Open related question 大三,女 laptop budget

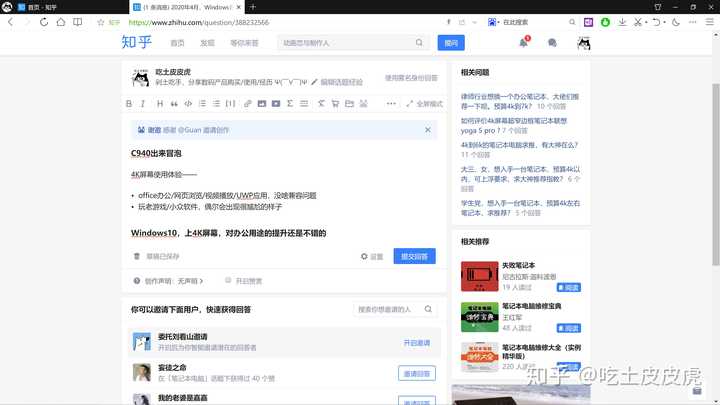click(520, 179)
